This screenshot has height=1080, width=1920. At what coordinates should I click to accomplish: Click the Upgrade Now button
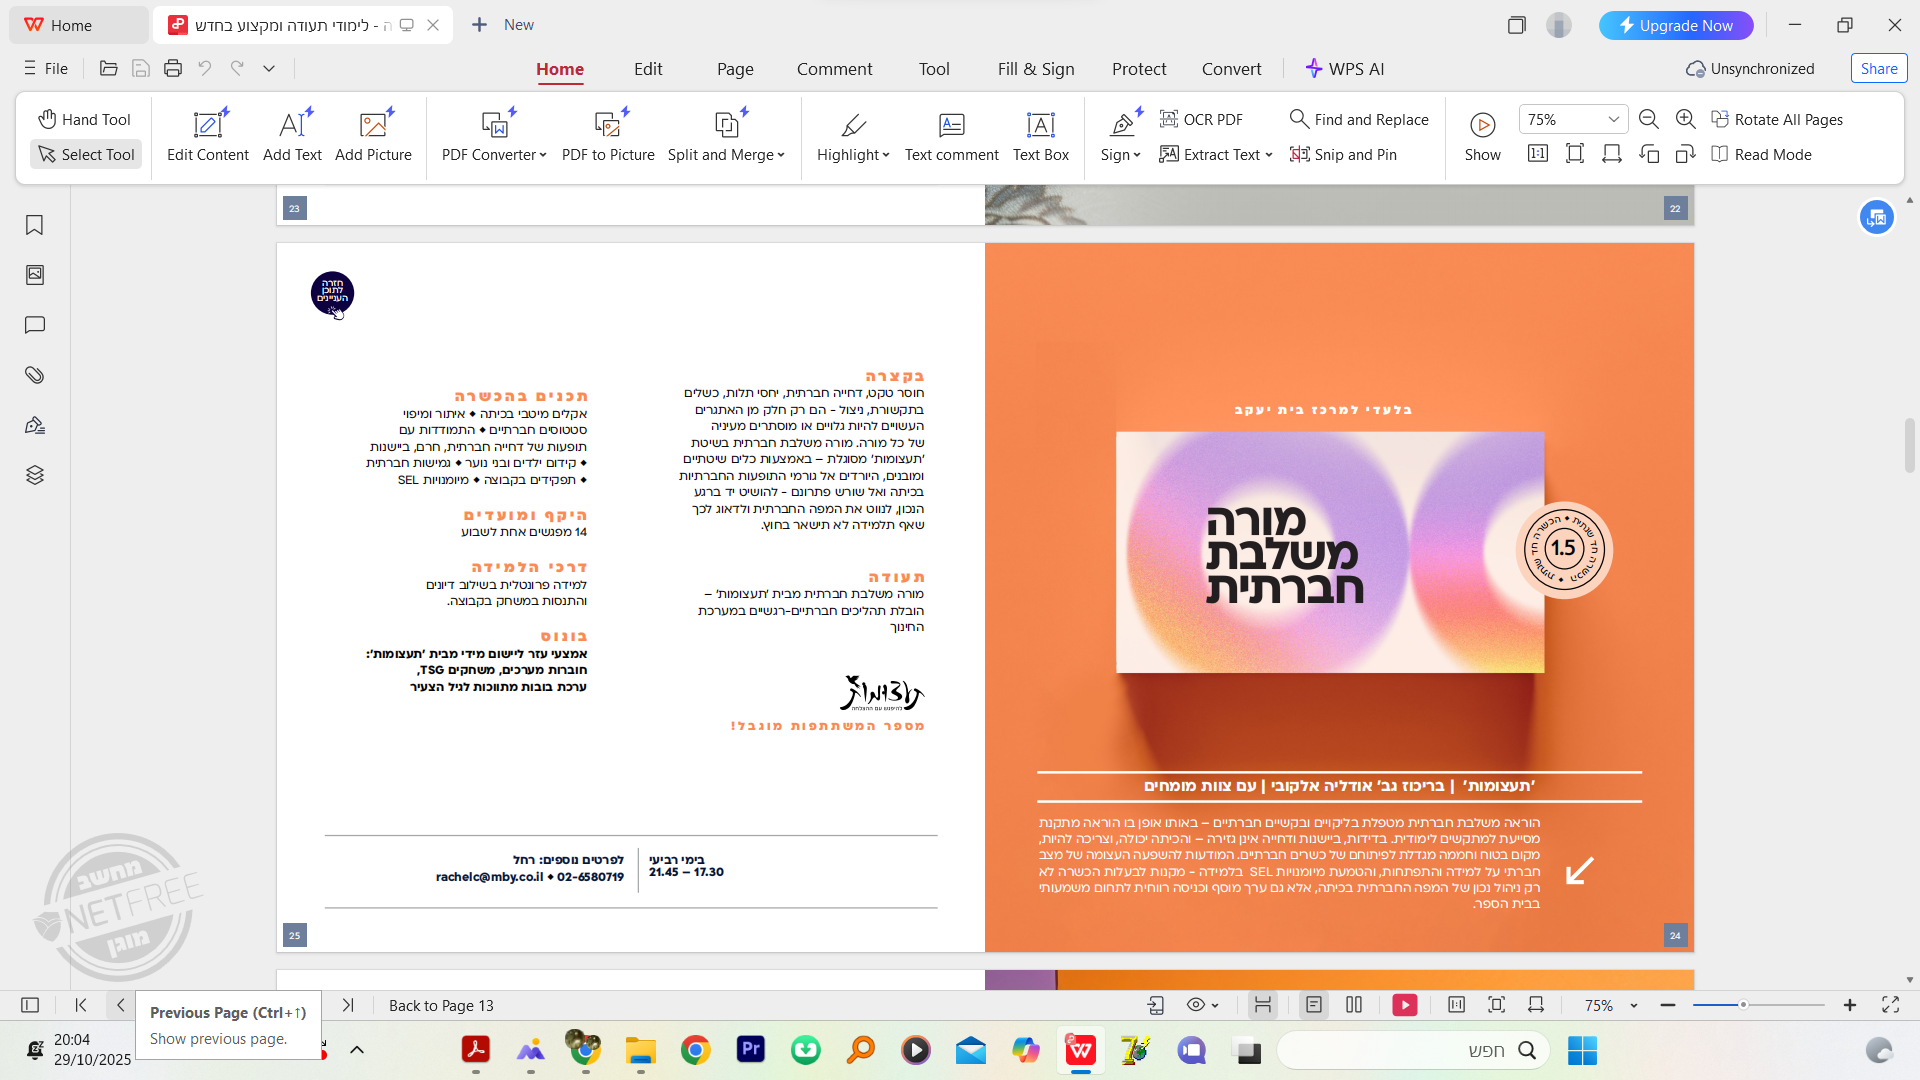(x=1676, y=25)
